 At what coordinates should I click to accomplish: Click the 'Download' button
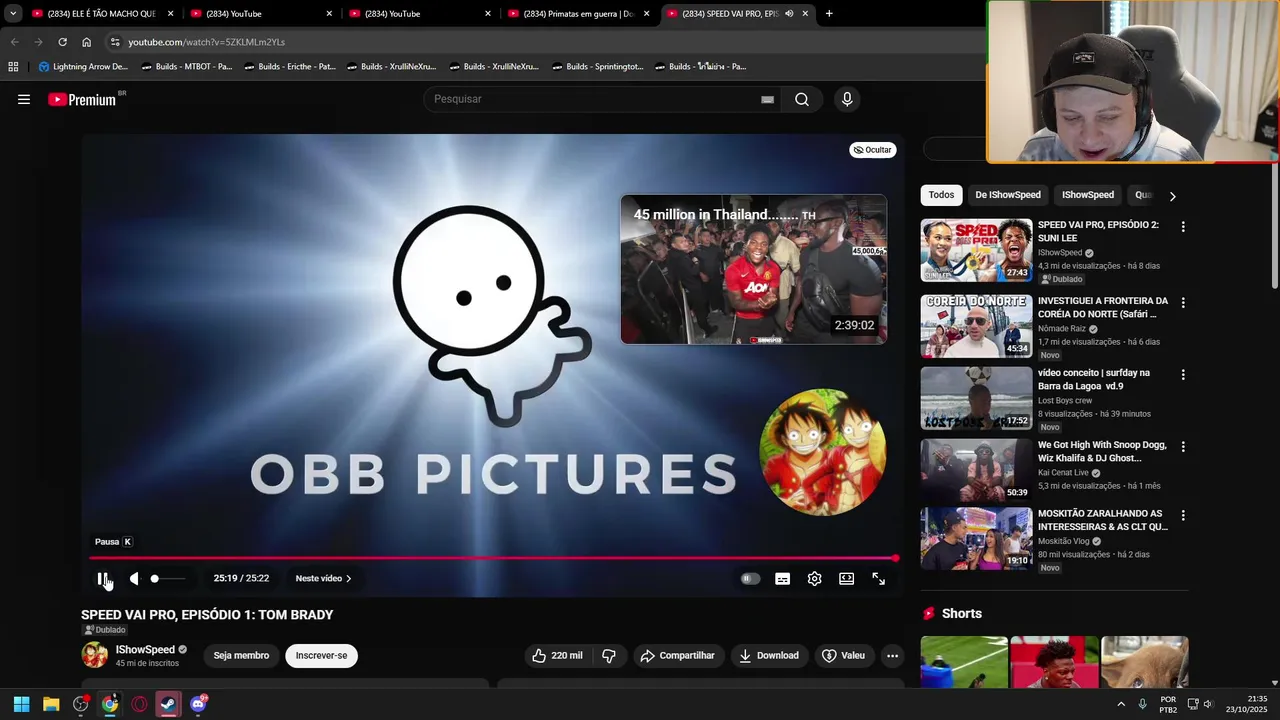tap(769, 655)
